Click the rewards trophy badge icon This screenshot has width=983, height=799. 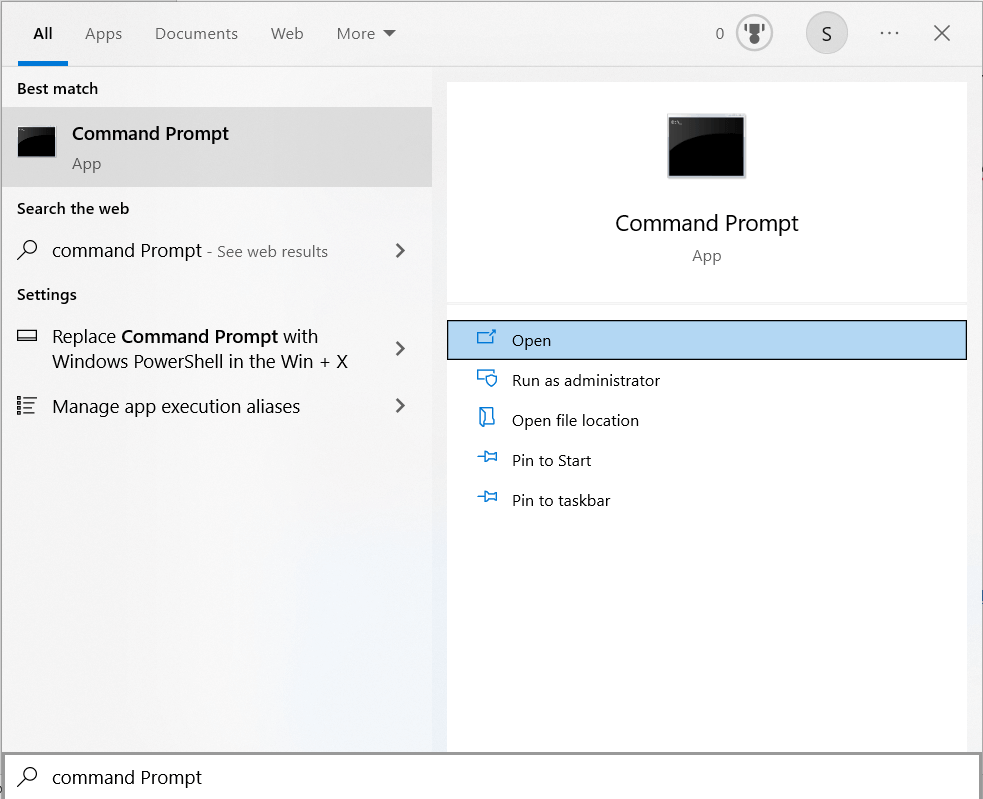pyautogui.click(x=754, y=33)
